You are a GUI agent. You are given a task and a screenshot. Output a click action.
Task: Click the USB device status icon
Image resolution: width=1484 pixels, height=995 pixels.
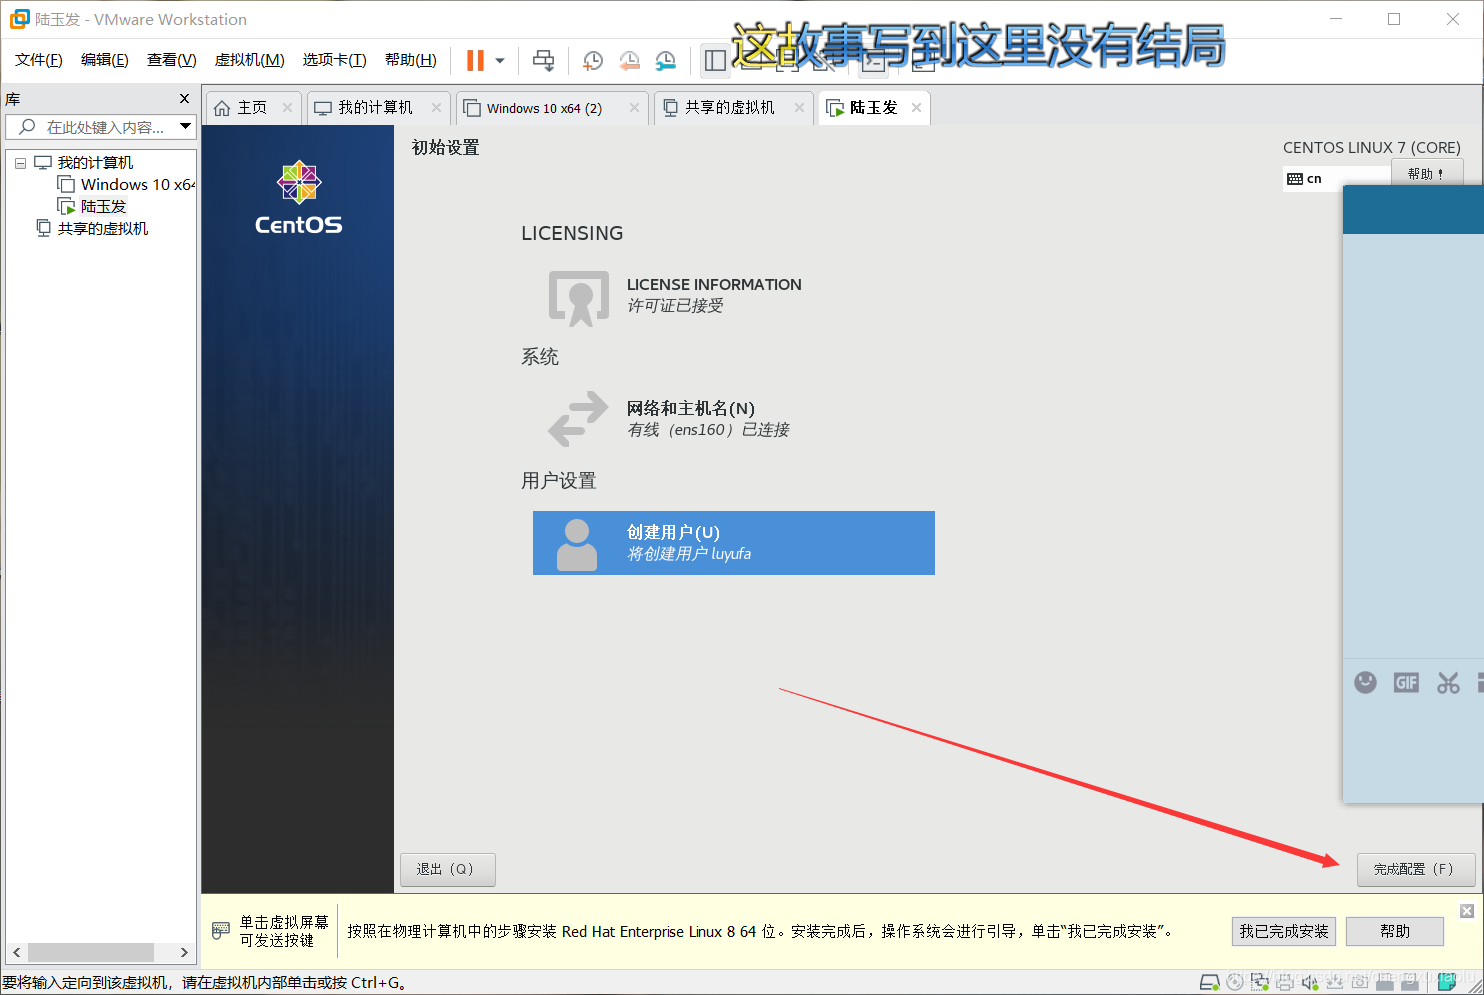1335,982
